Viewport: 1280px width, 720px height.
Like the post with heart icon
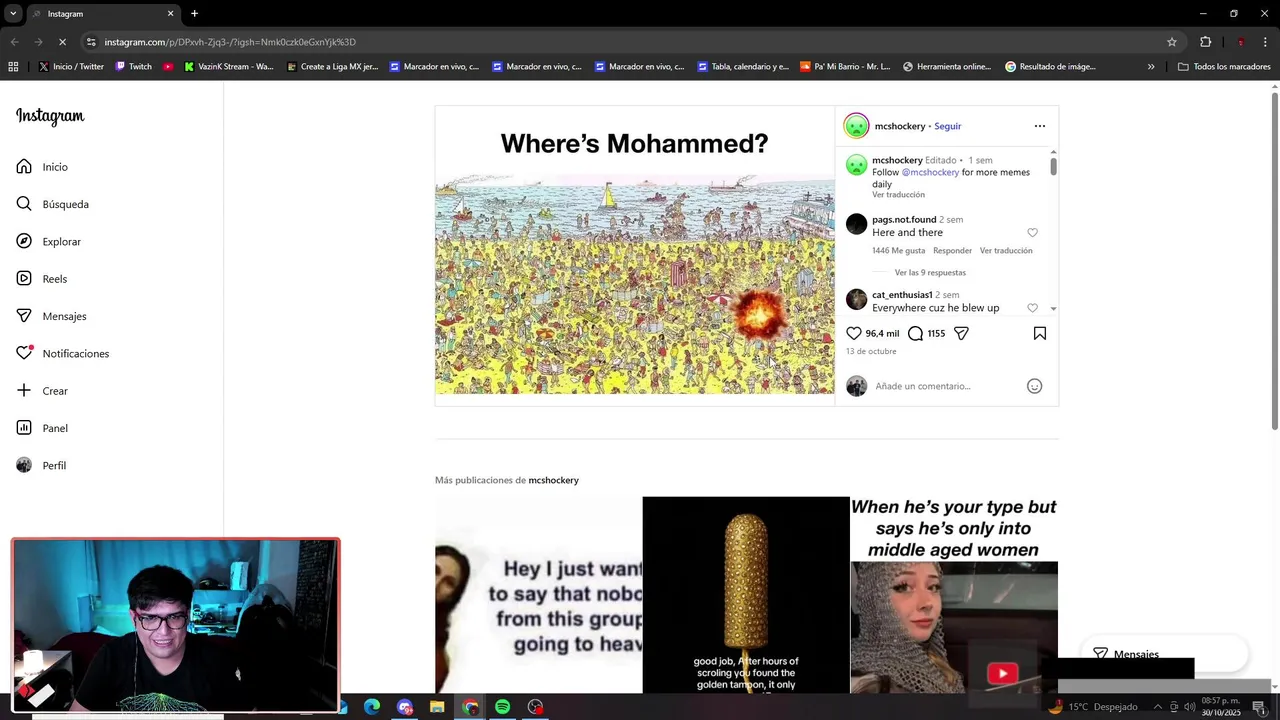(x=854, y=333)
